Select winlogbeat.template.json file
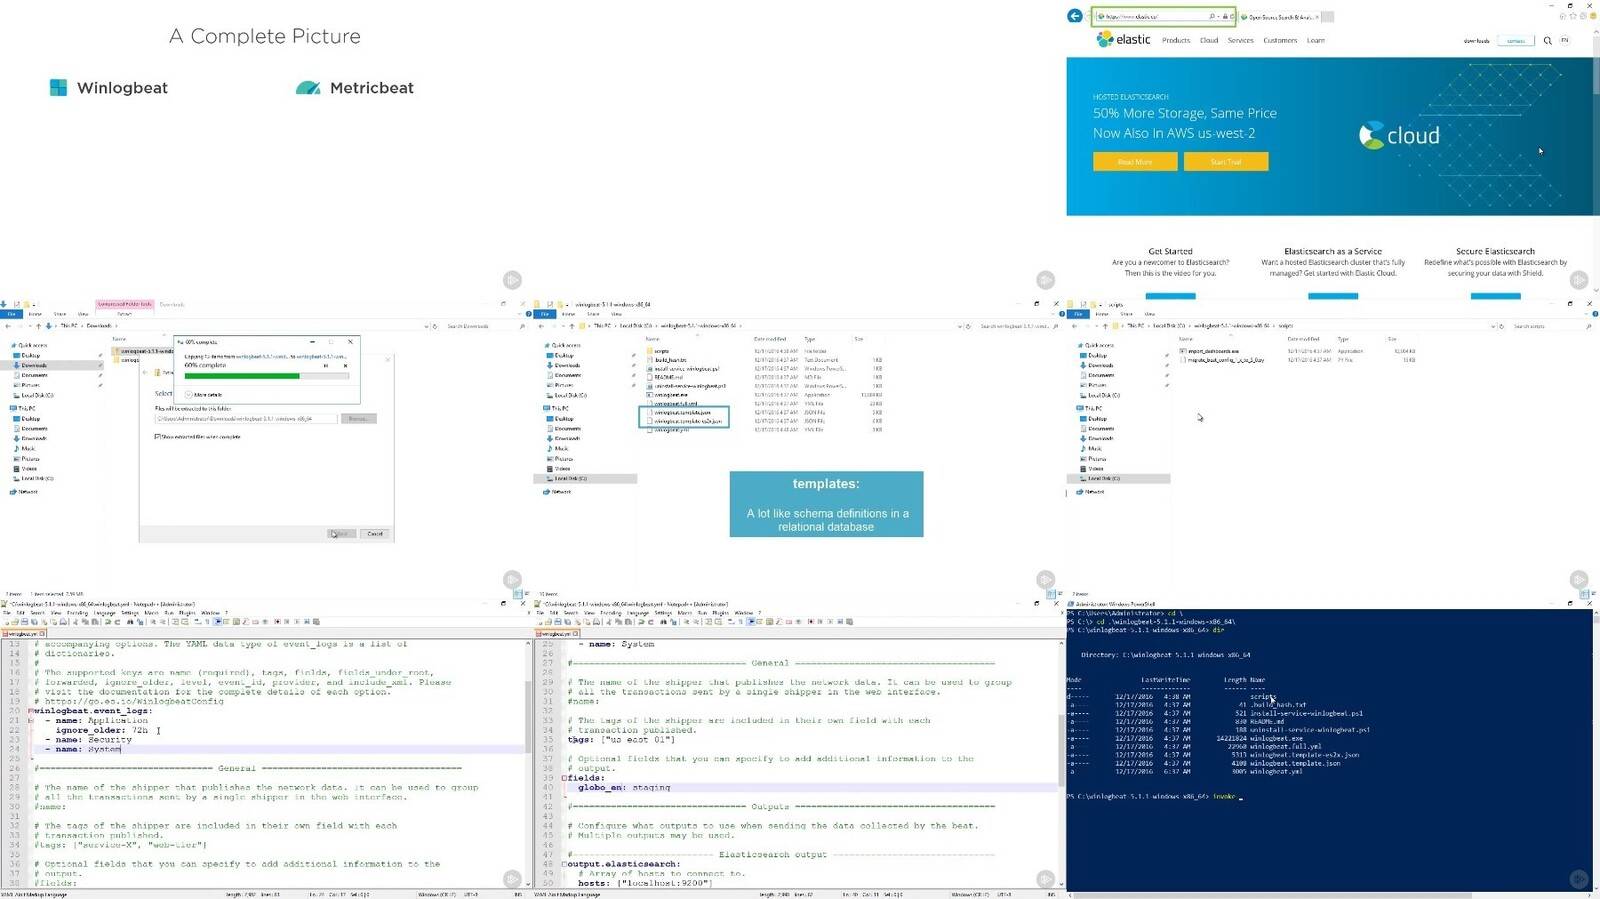 tap(680, 412)
